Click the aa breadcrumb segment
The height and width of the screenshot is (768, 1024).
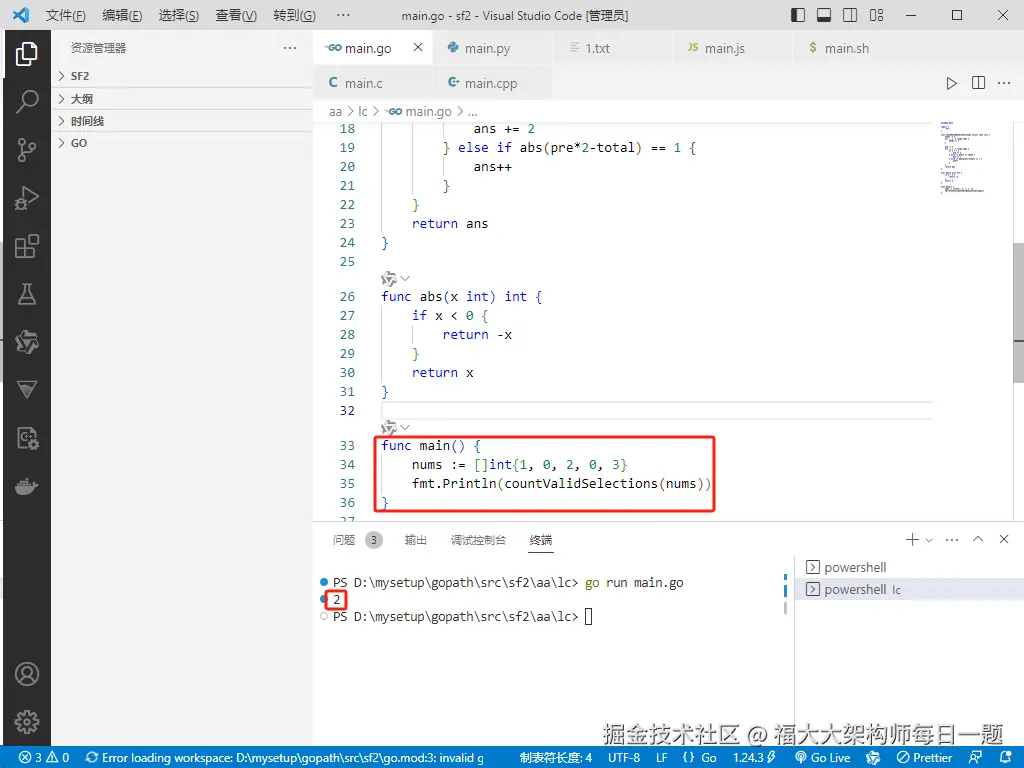coord(335,112)
